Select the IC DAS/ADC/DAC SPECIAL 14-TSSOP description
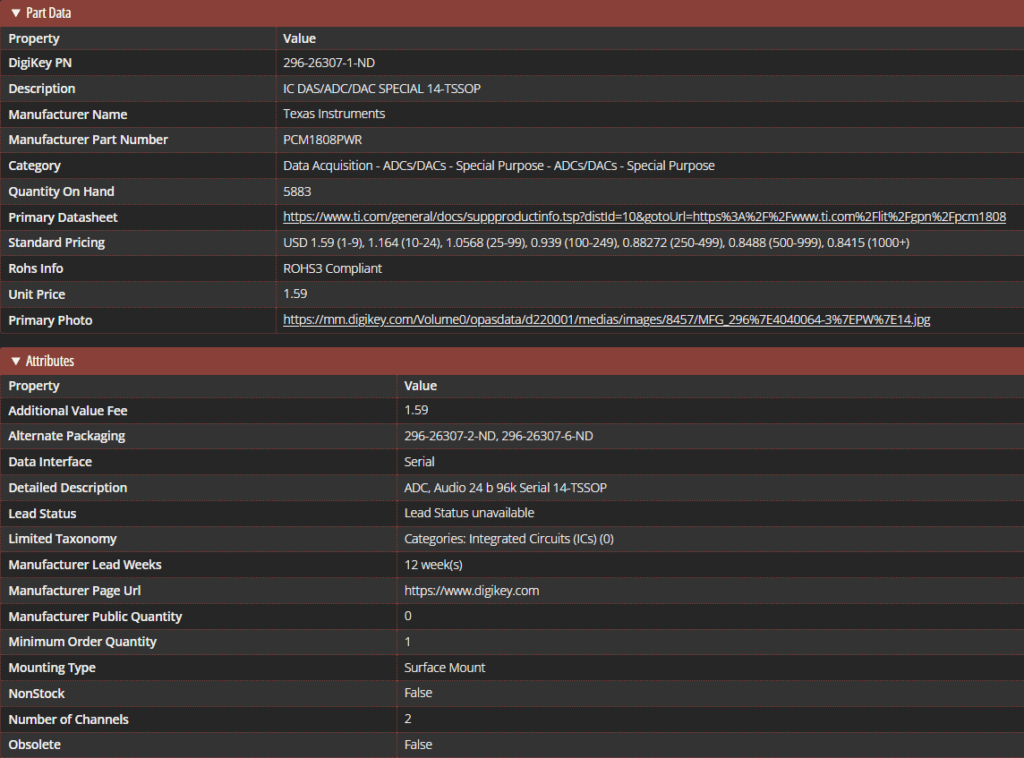Image resolution: width=1024 pixels, height=758 pixels. [381, 89]
